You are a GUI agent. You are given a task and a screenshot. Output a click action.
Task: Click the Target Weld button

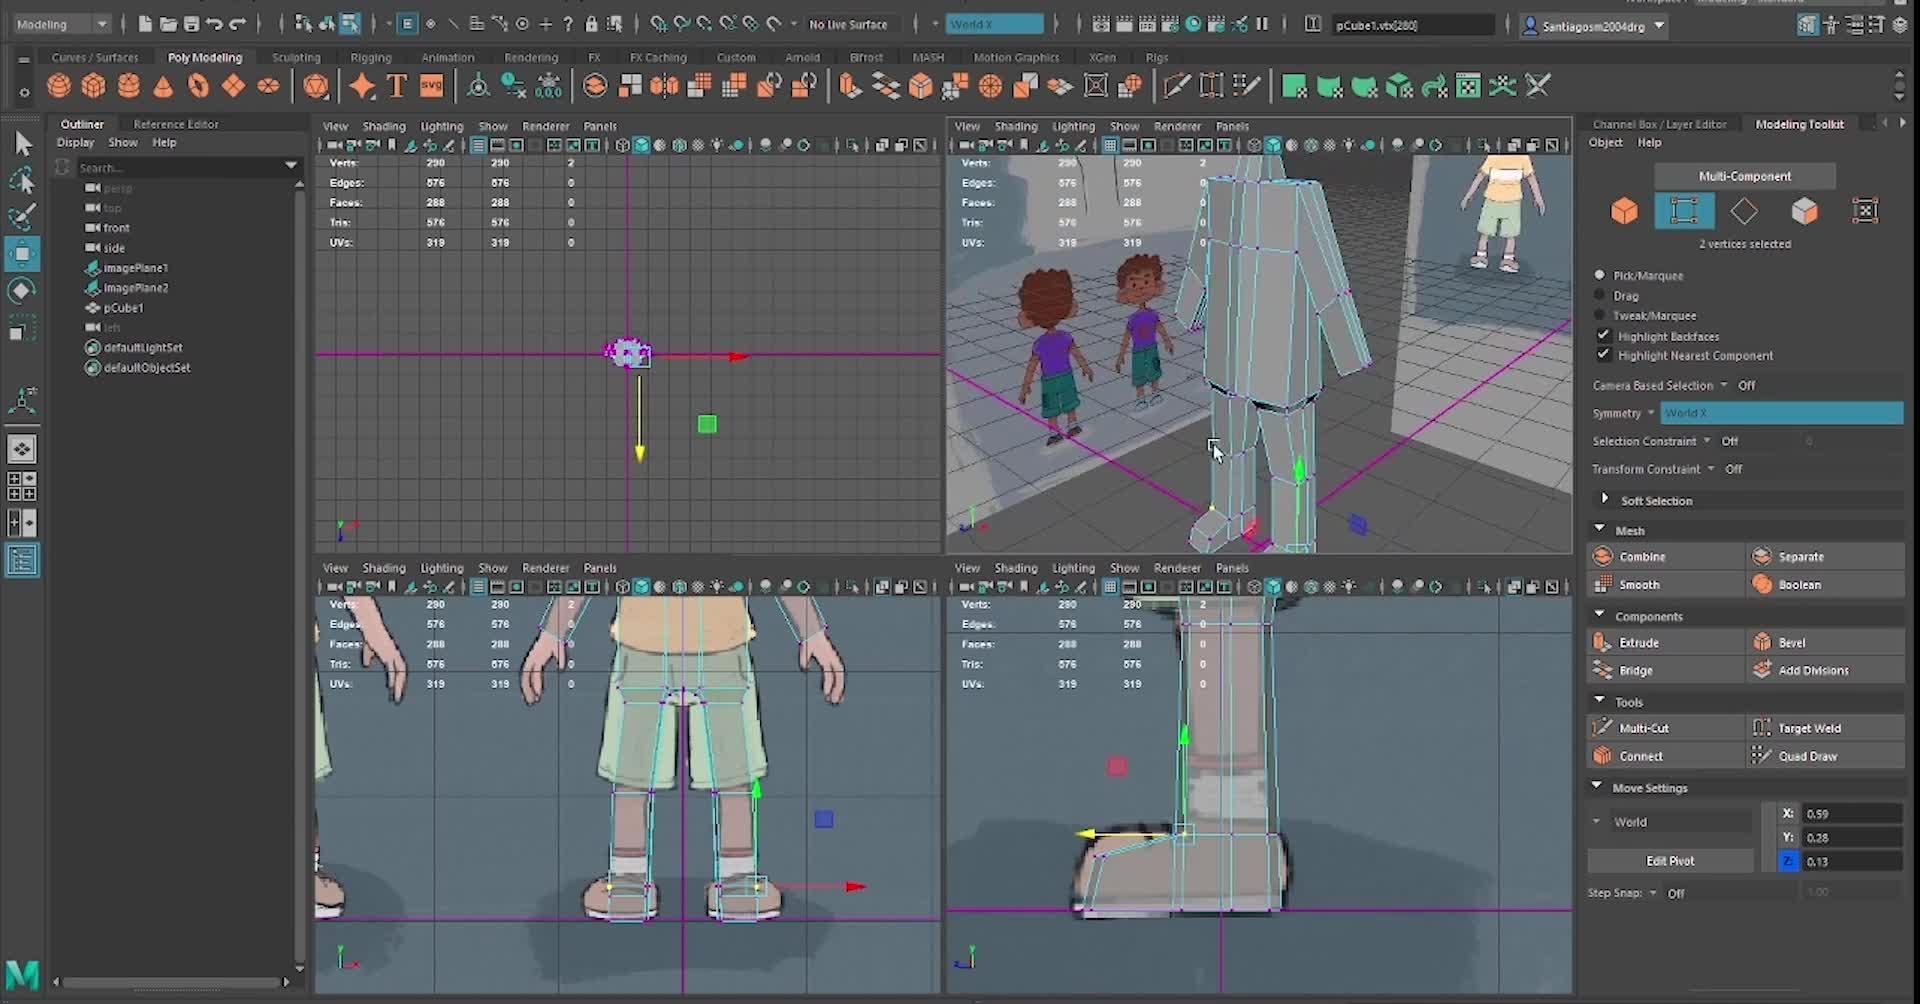tap(1809, 728)
